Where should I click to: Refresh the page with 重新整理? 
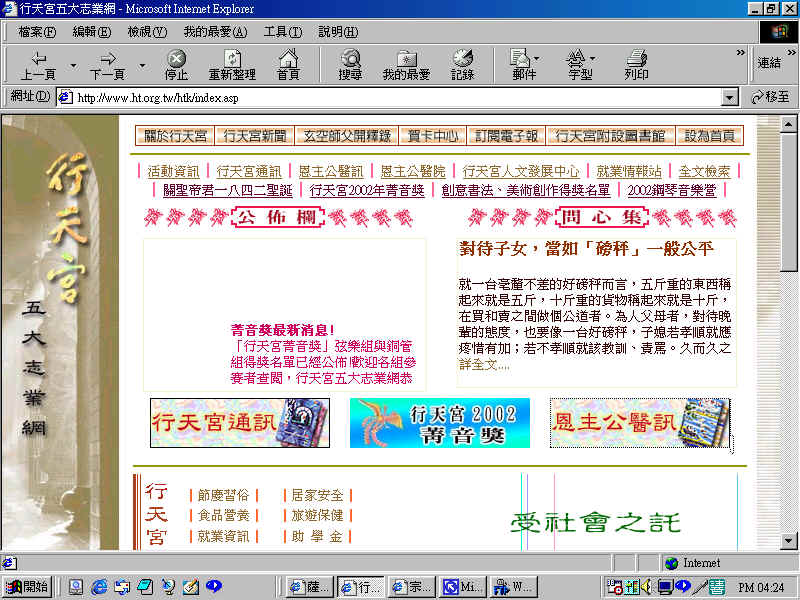[x=232, y=65]
